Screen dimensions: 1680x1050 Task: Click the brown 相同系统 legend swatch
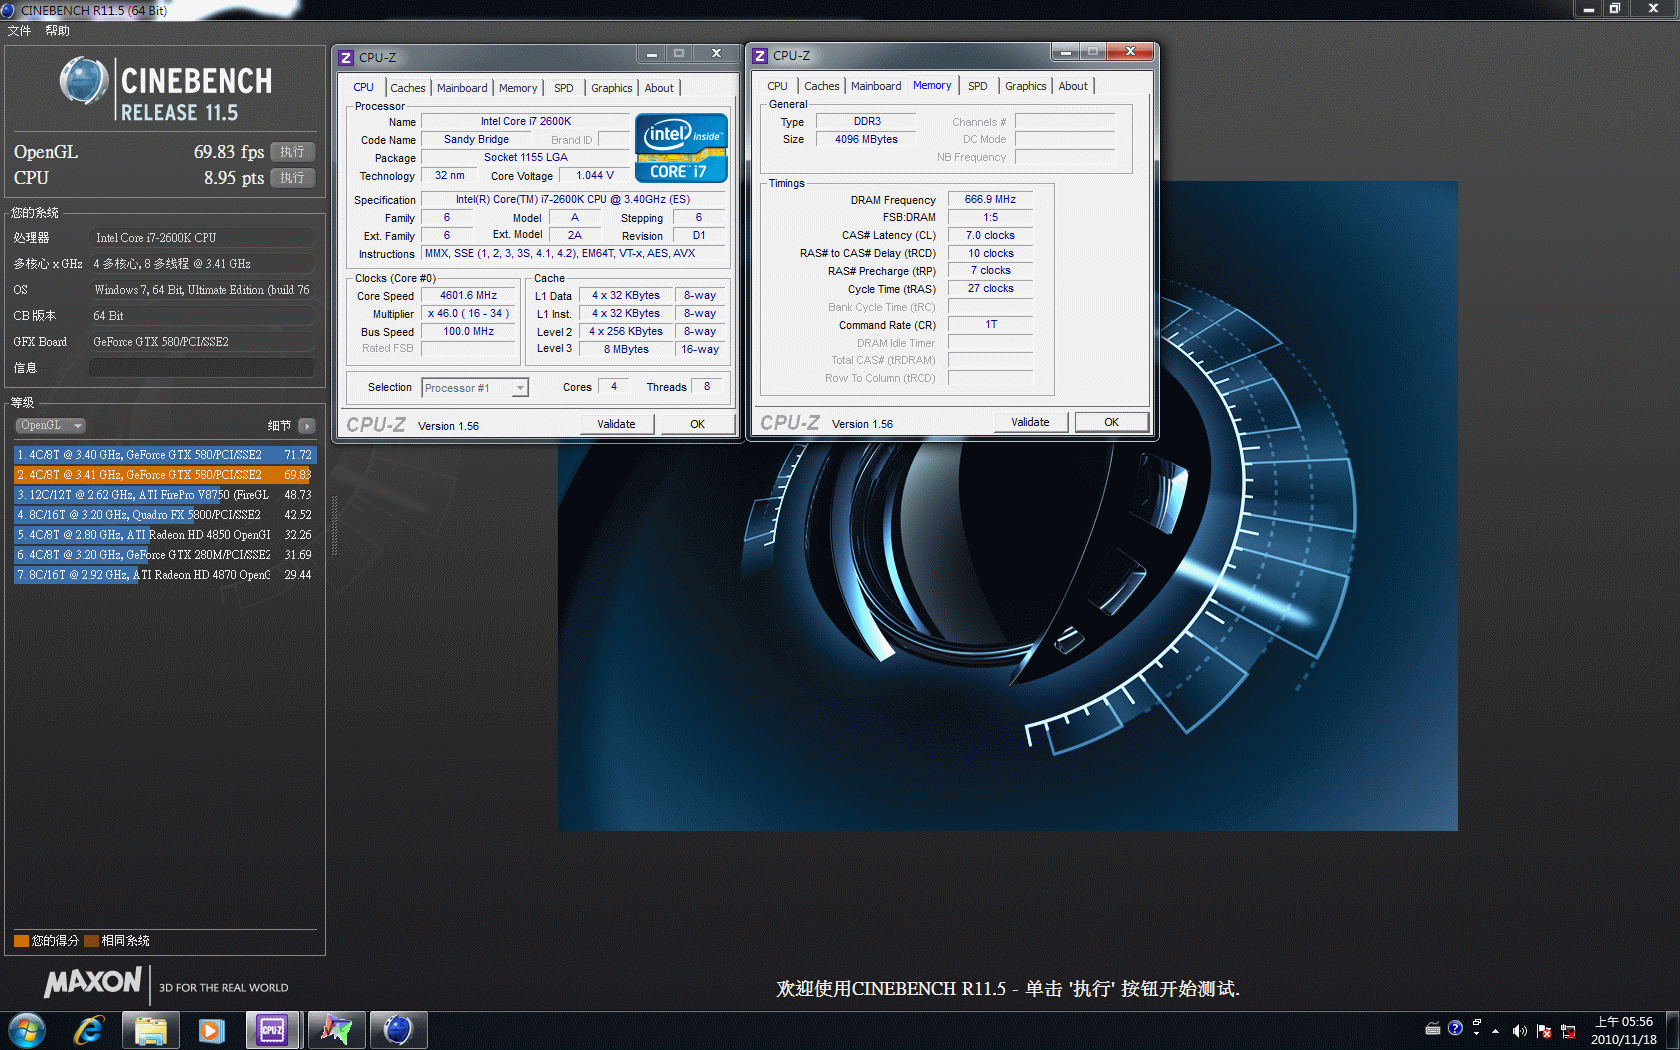91,941
